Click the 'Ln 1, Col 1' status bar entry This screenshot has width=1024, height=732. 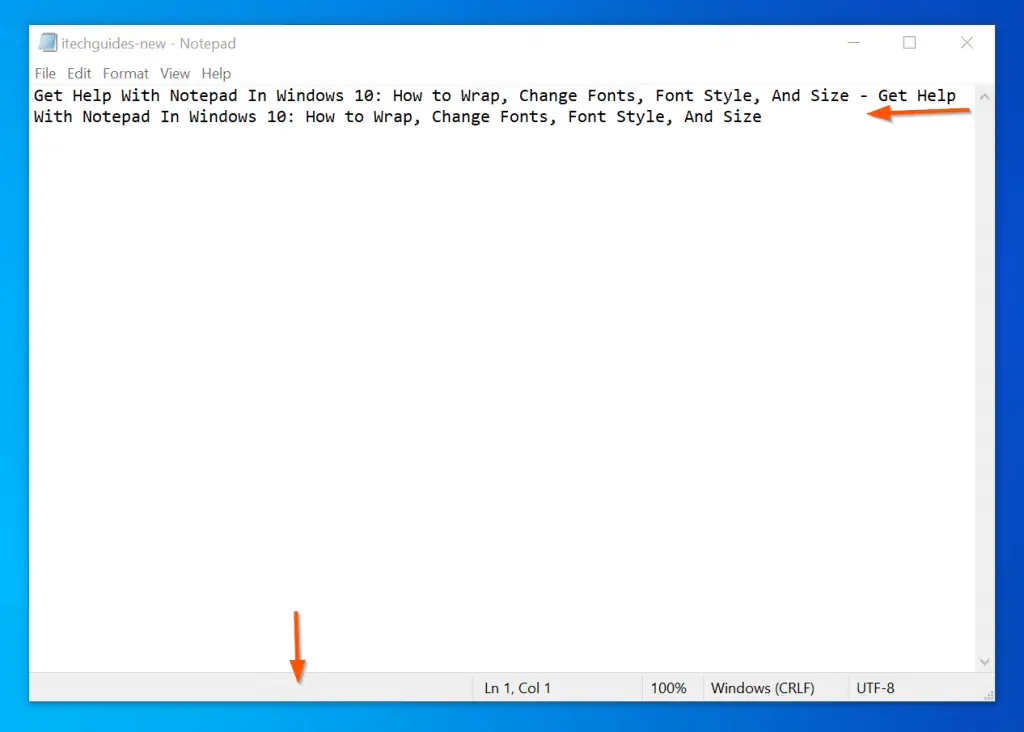(517, 688)
